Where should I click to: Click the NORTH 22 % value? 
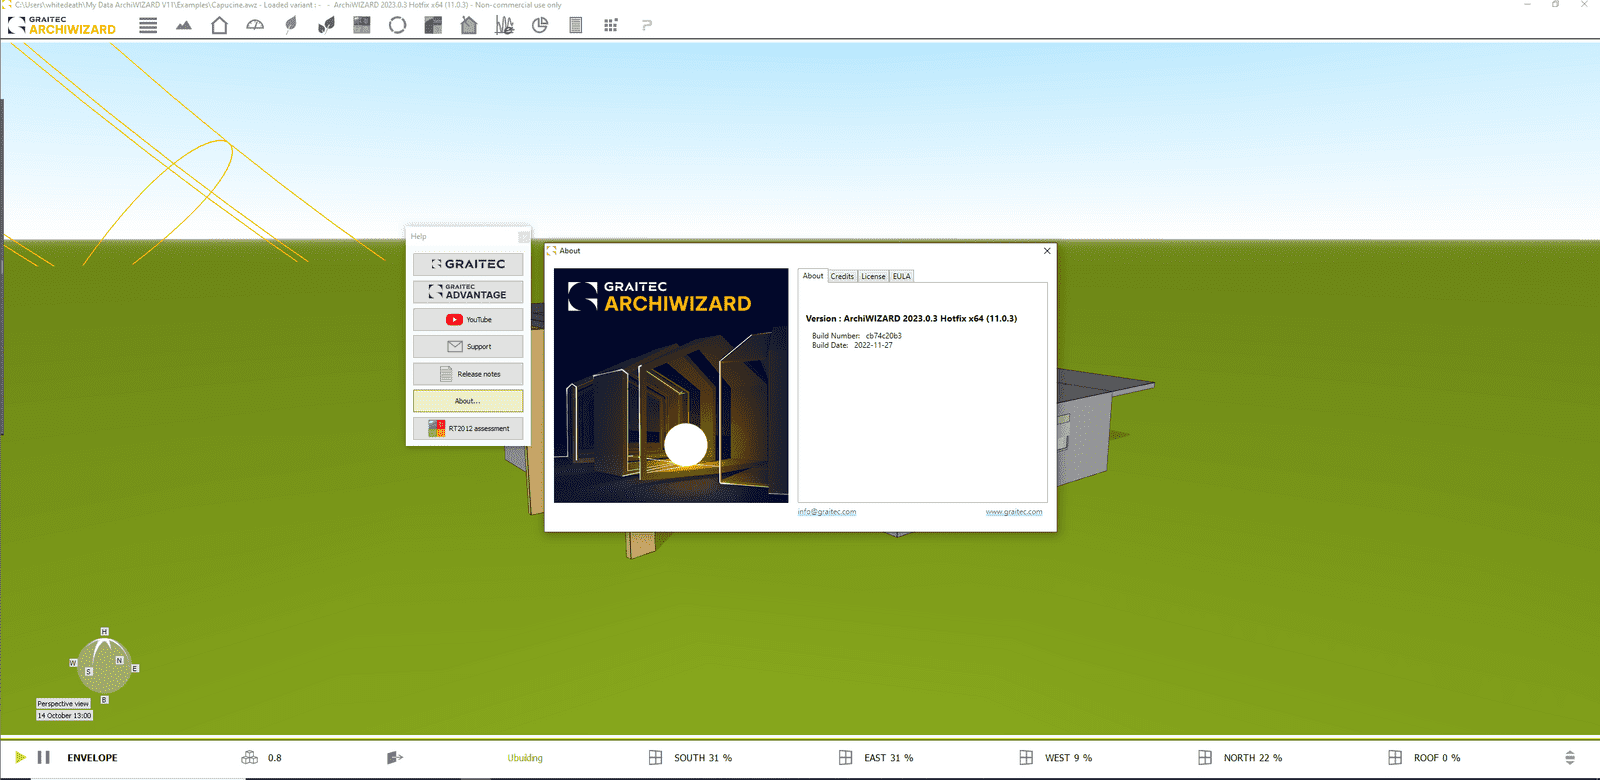click(x=1253, y=758)
